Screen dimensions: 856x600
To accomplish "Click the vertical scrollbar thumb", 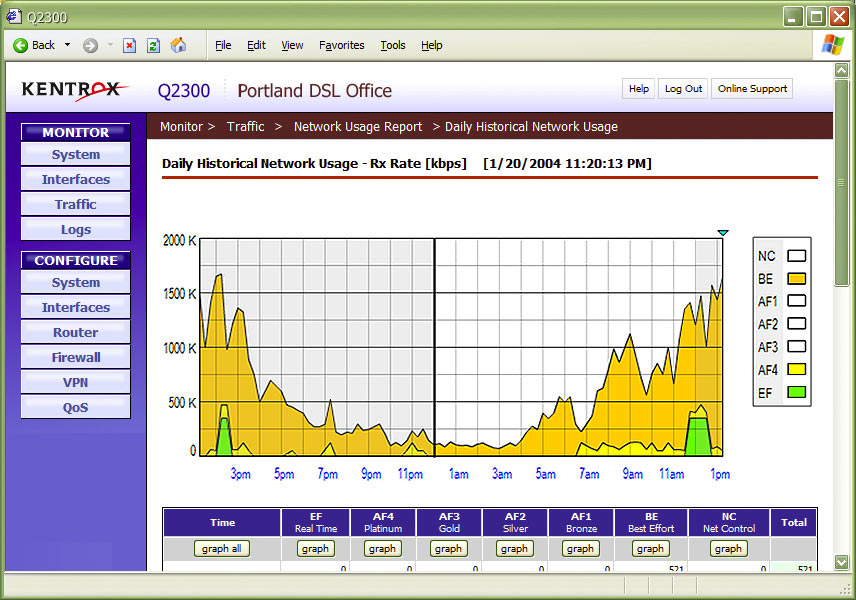I will tap(841, 182).
